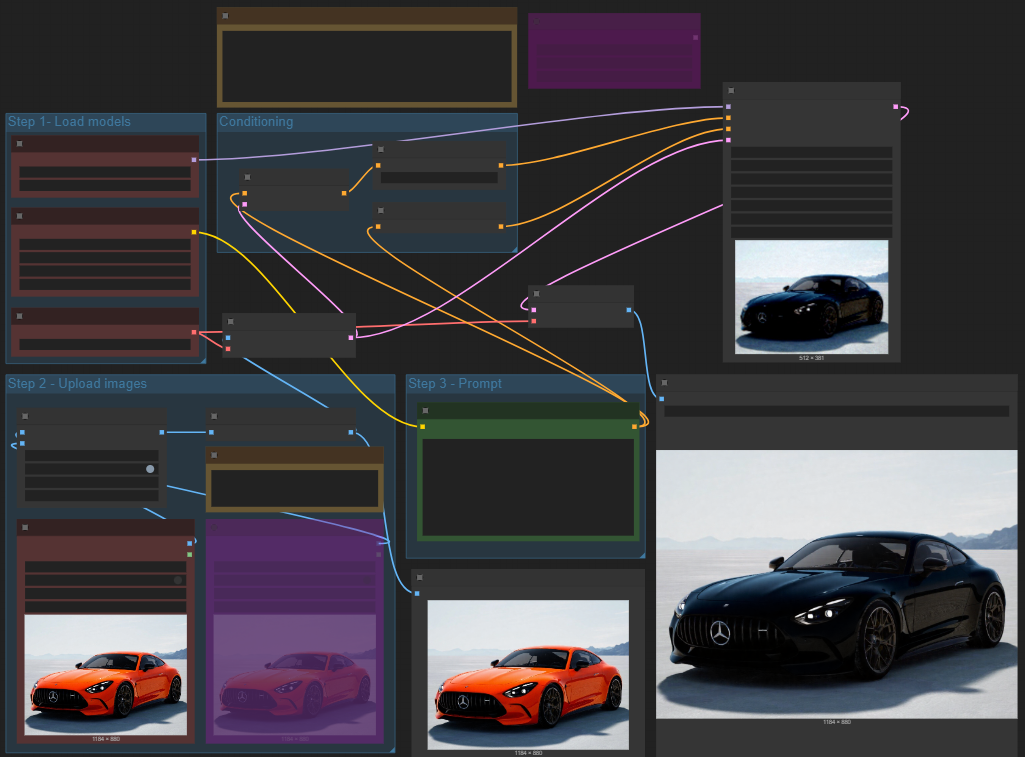
Task: Collapse the middle red node in Step 1 group
Action: [x=20, y=216]
